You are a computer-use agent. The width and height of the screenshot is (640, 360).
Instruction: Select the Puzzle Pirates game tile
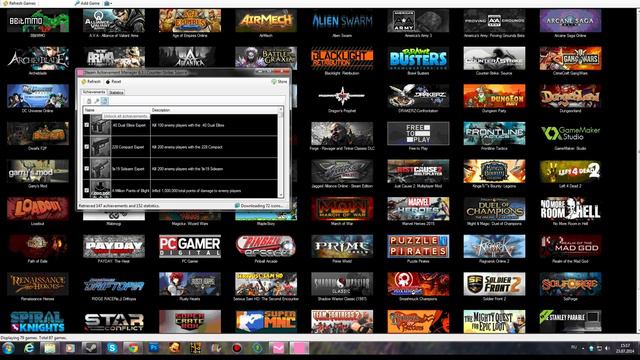click(418, 247)
